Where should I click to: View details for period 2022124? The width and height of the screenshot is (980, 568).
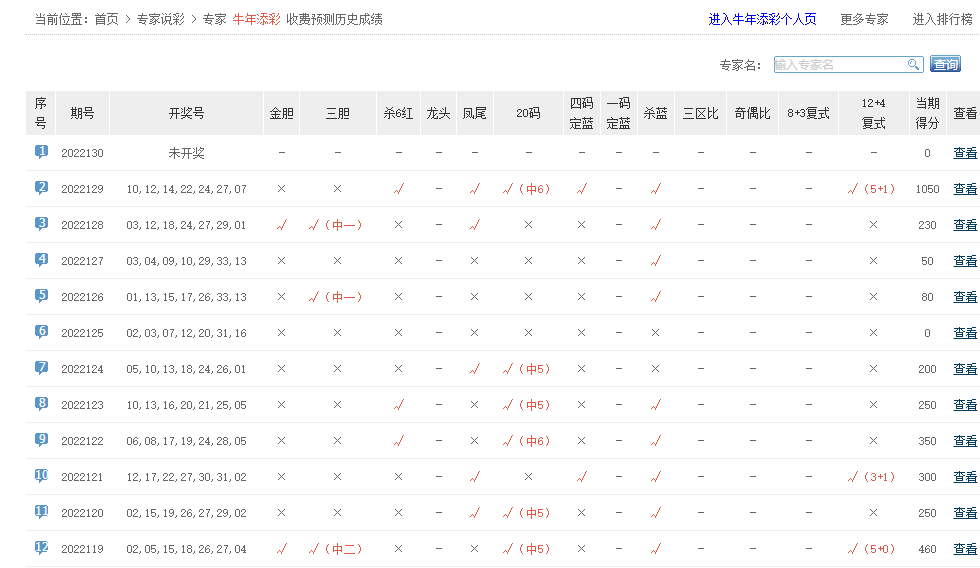pos(964,369)
